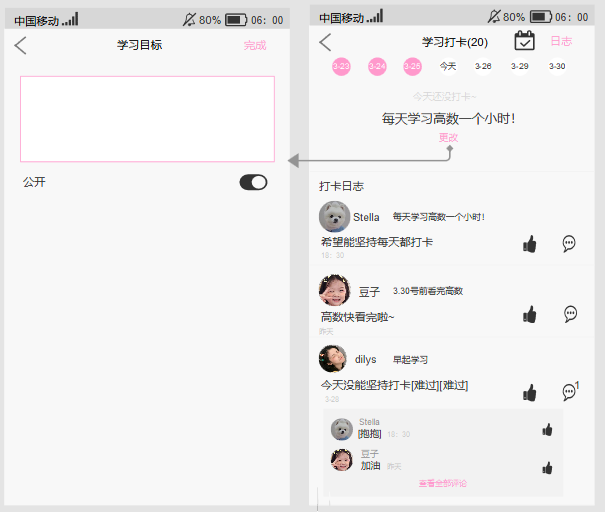The width and height of the screenshot is (605, 512).
Task: Toggle the 公开 public switch
Action: 253,182
